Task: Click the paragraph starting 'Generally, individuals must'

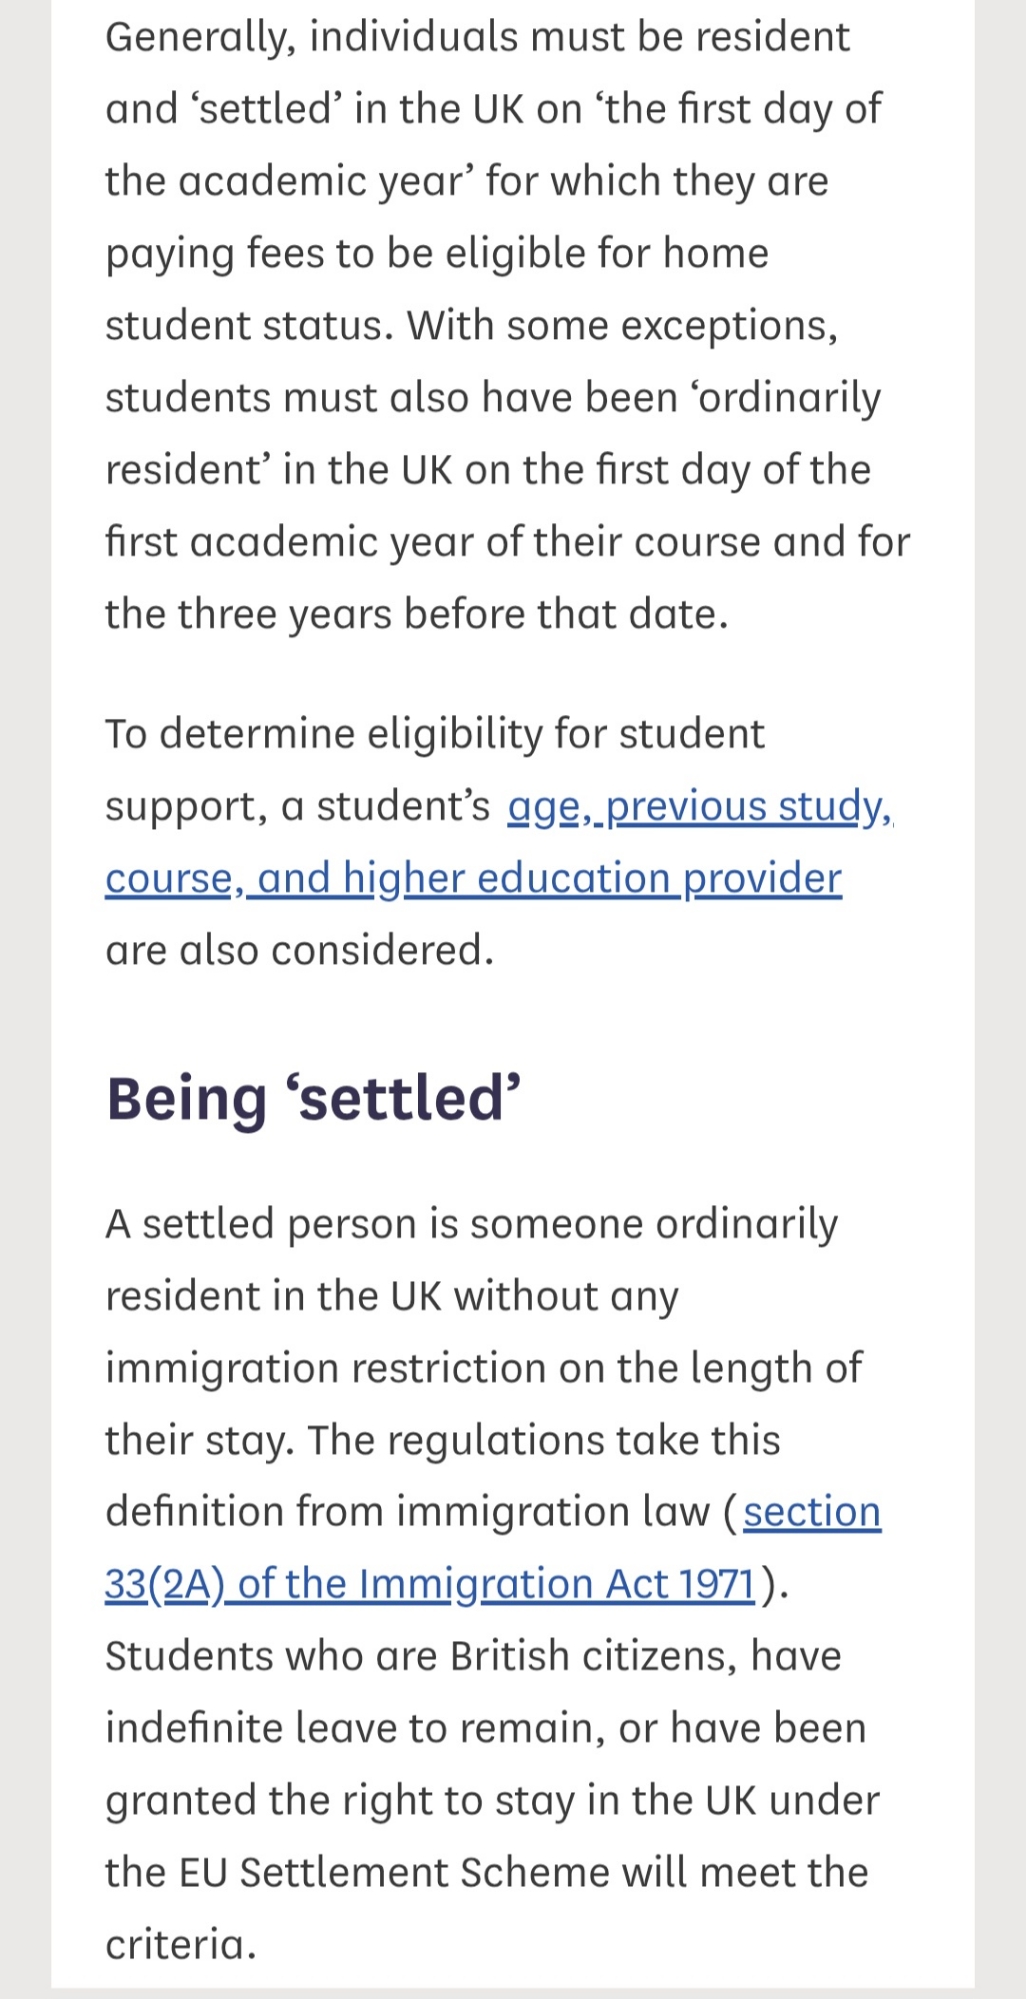Action: tap(478, 37)
